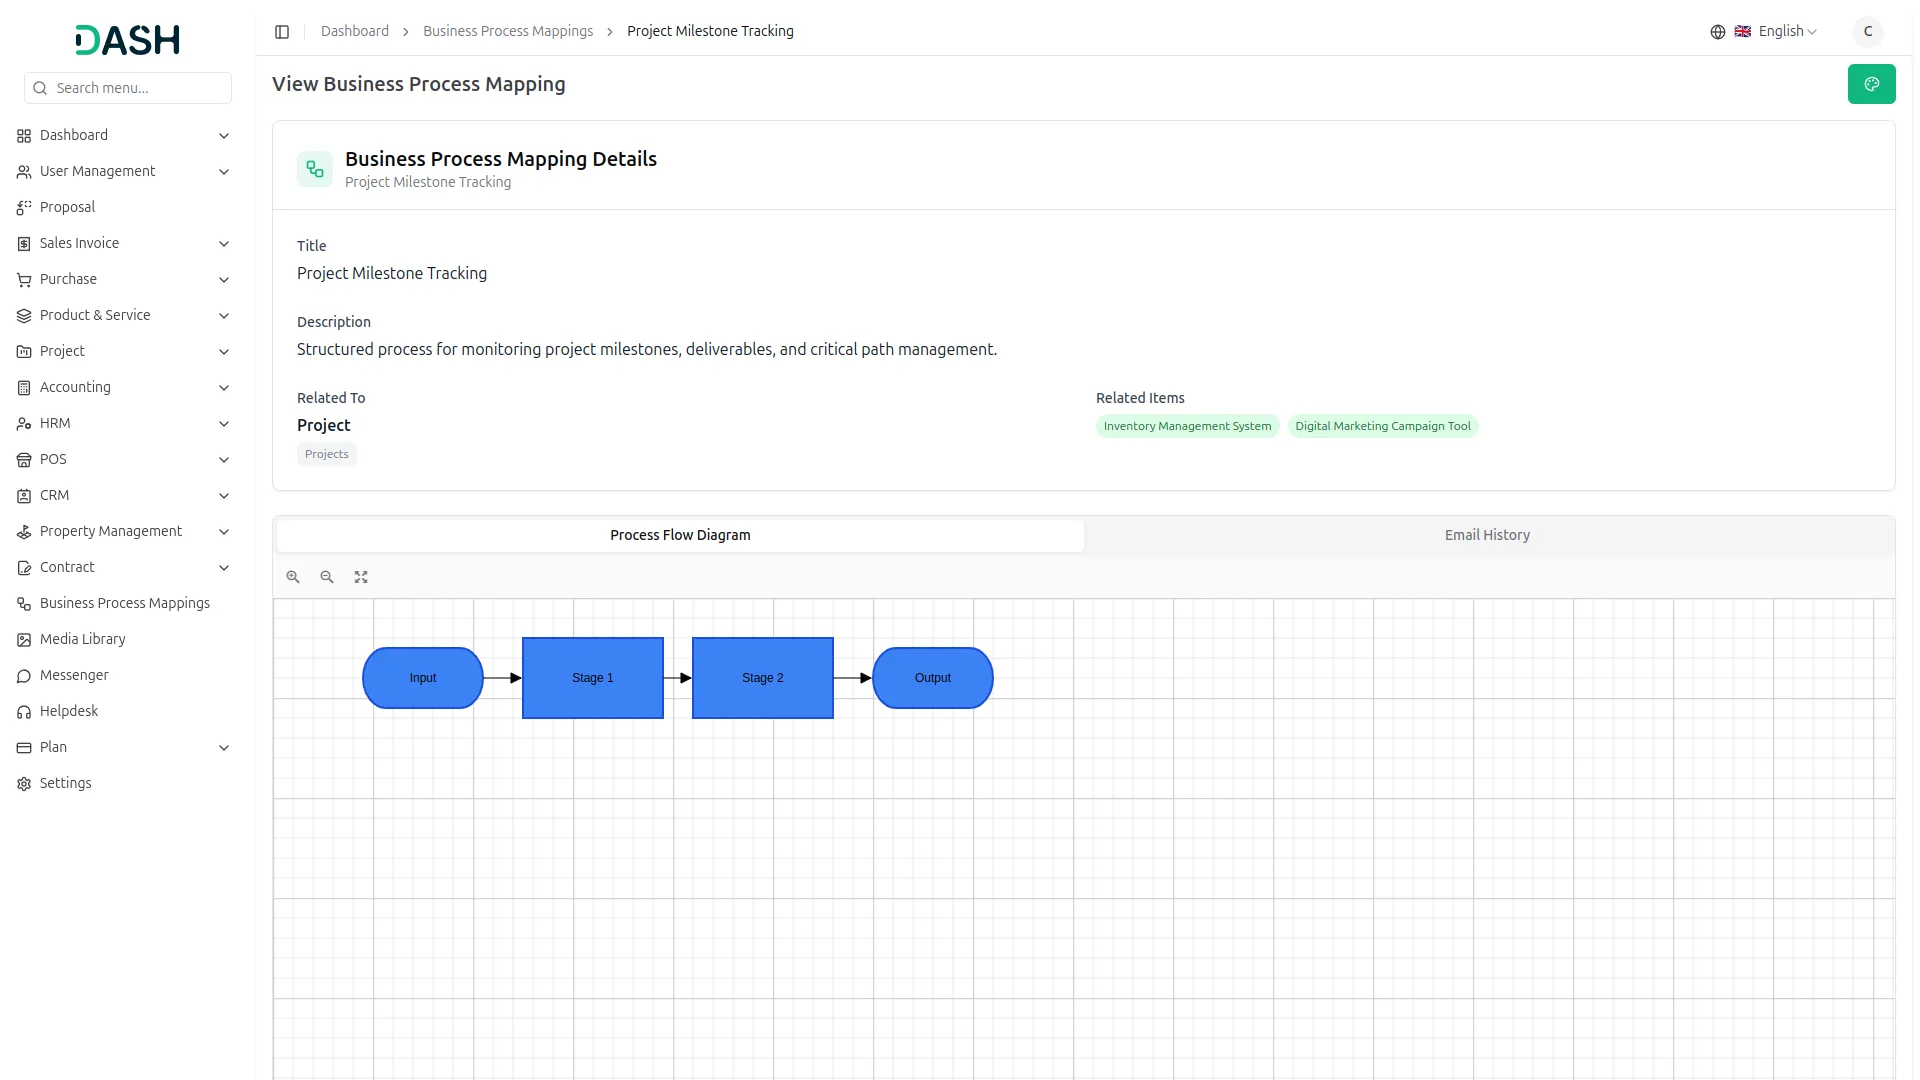Screen dimensions: 1920x1080
Task: Select the zoom-in icon on the process diagram
Action: pyautogui.click(x=292, y=577)
